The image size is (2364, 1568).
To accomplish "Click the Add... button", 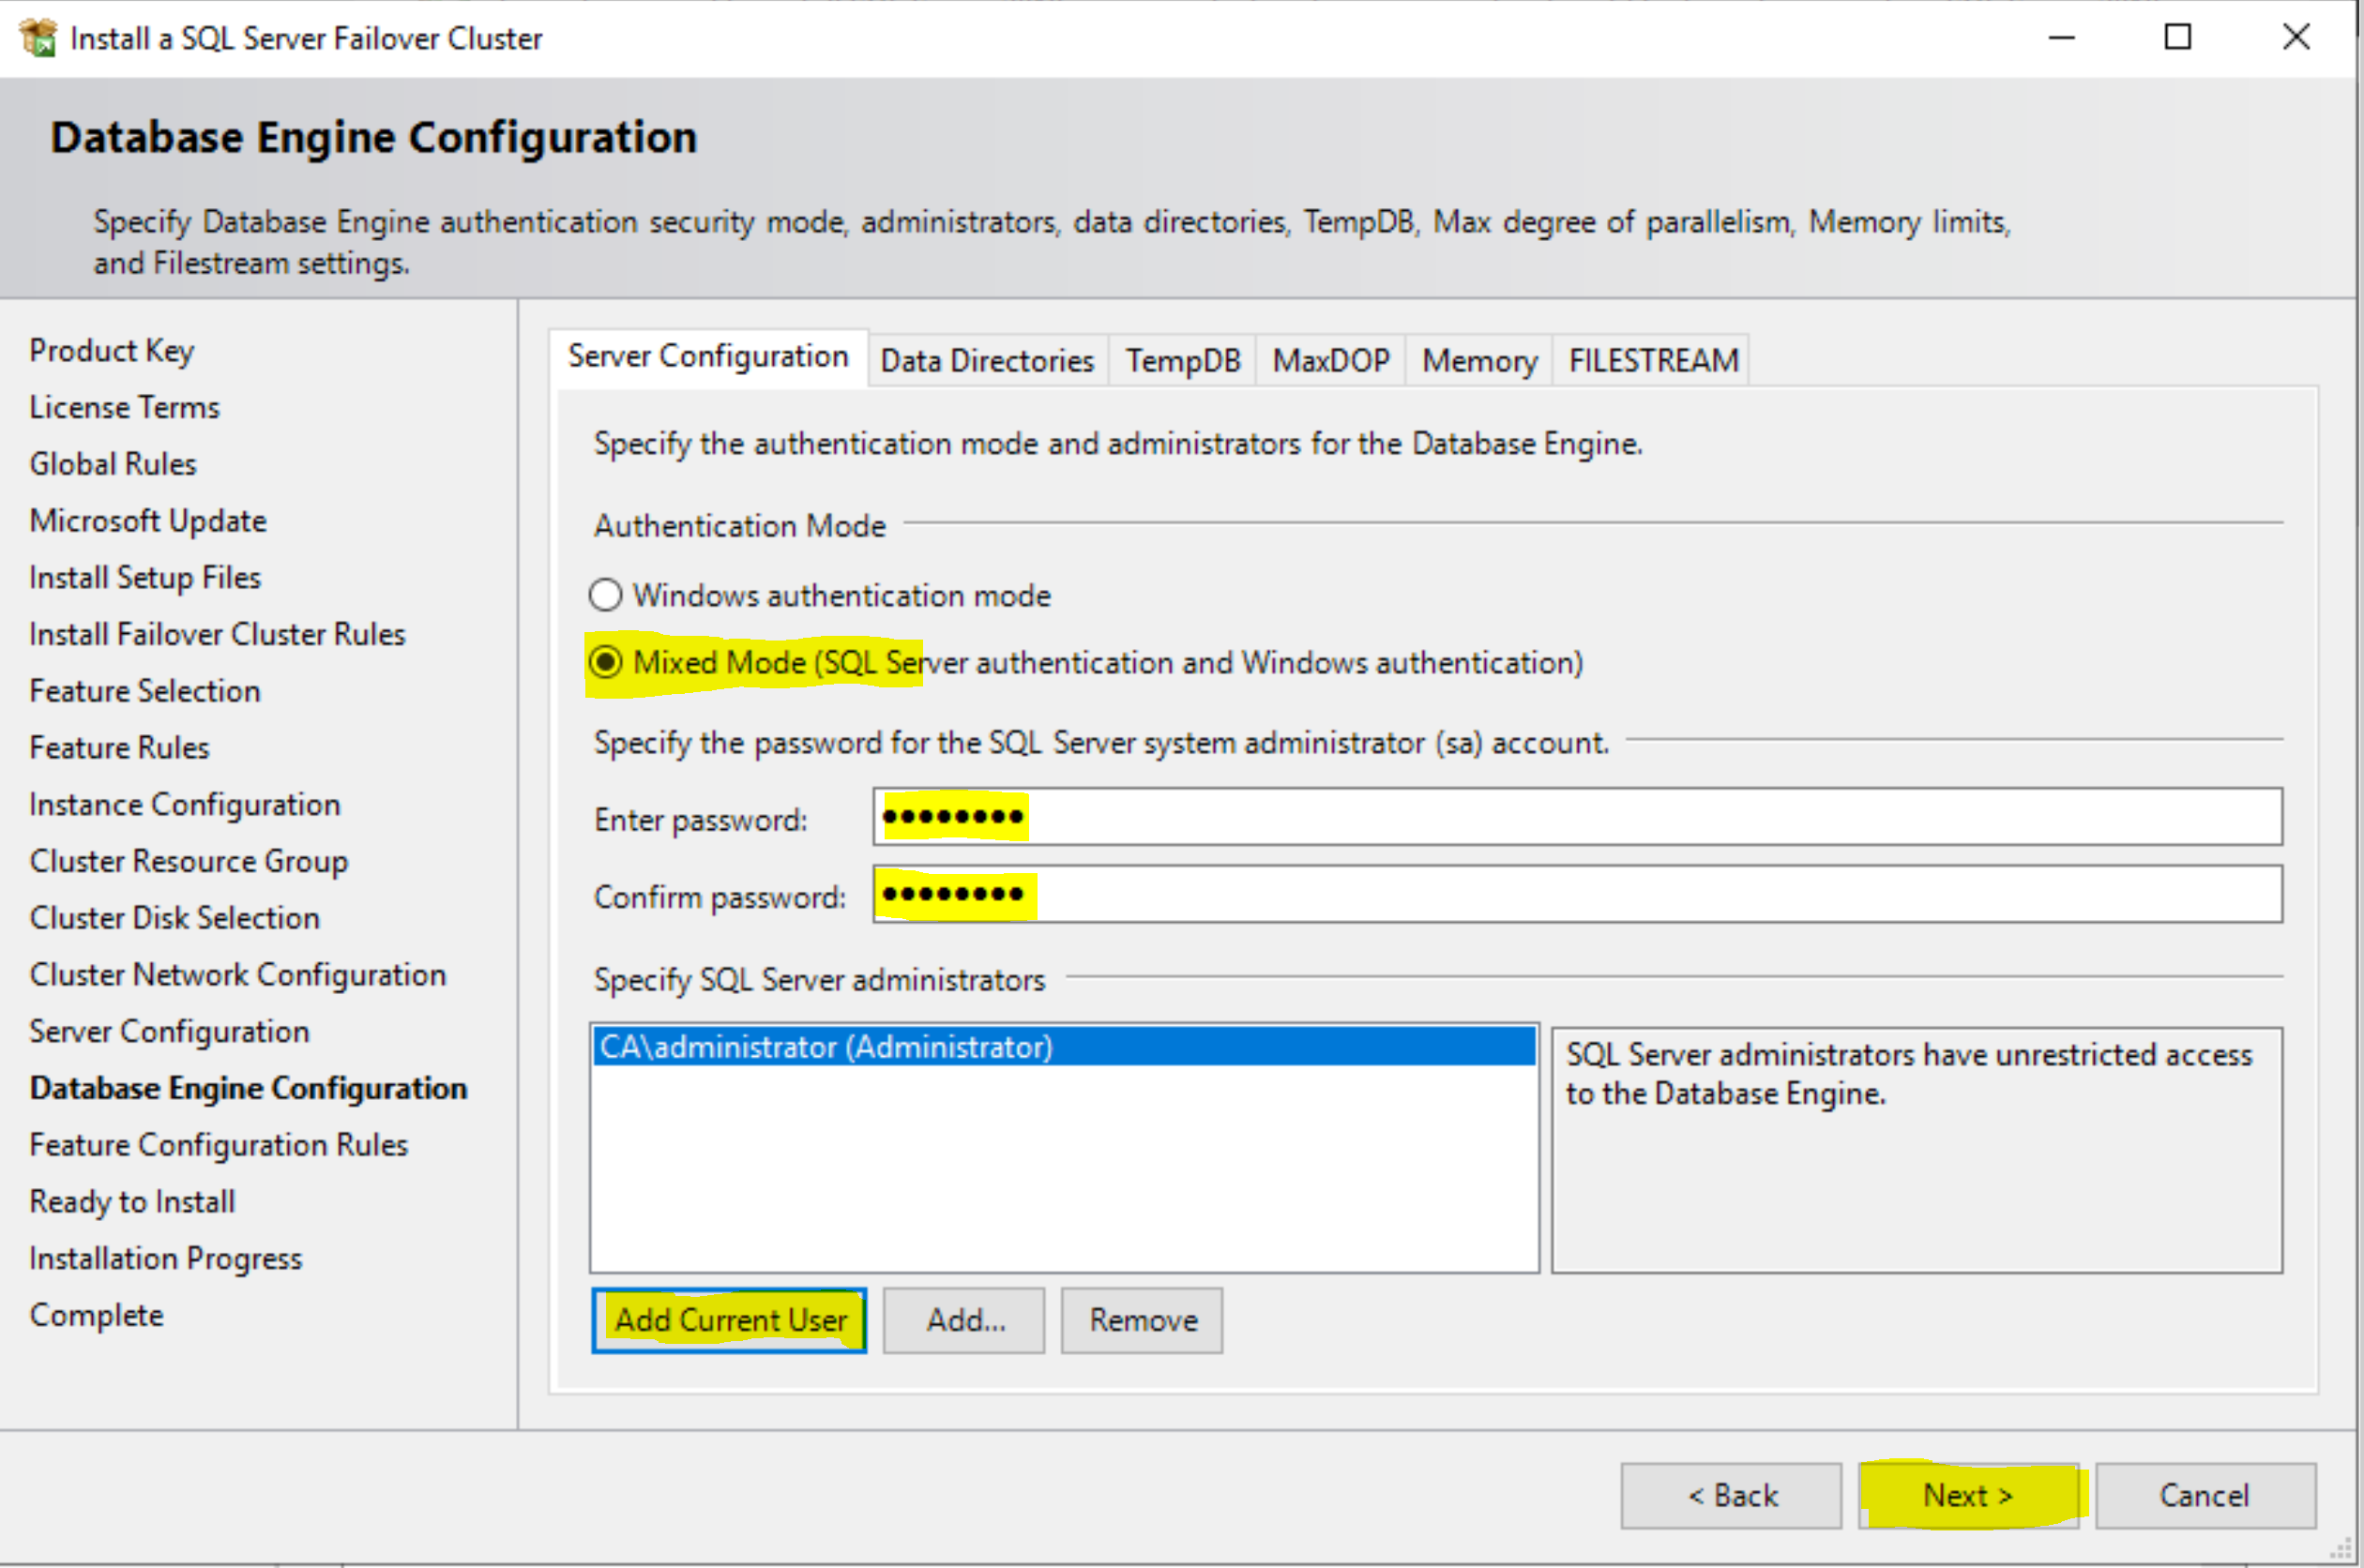I will tap(964, 1320).
